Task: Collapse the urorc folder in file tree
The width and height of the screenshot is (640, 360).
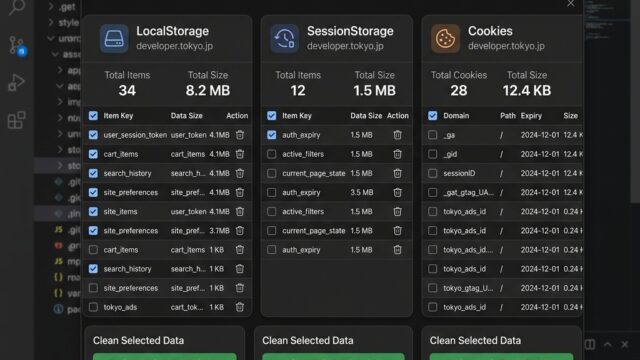Action: [x=51, y=38]
